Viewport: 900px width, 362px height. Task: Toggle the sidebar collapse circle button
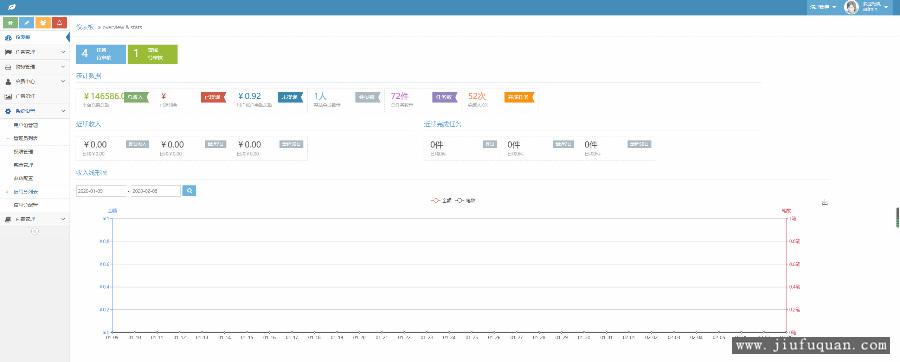click(x=35, y=231)
